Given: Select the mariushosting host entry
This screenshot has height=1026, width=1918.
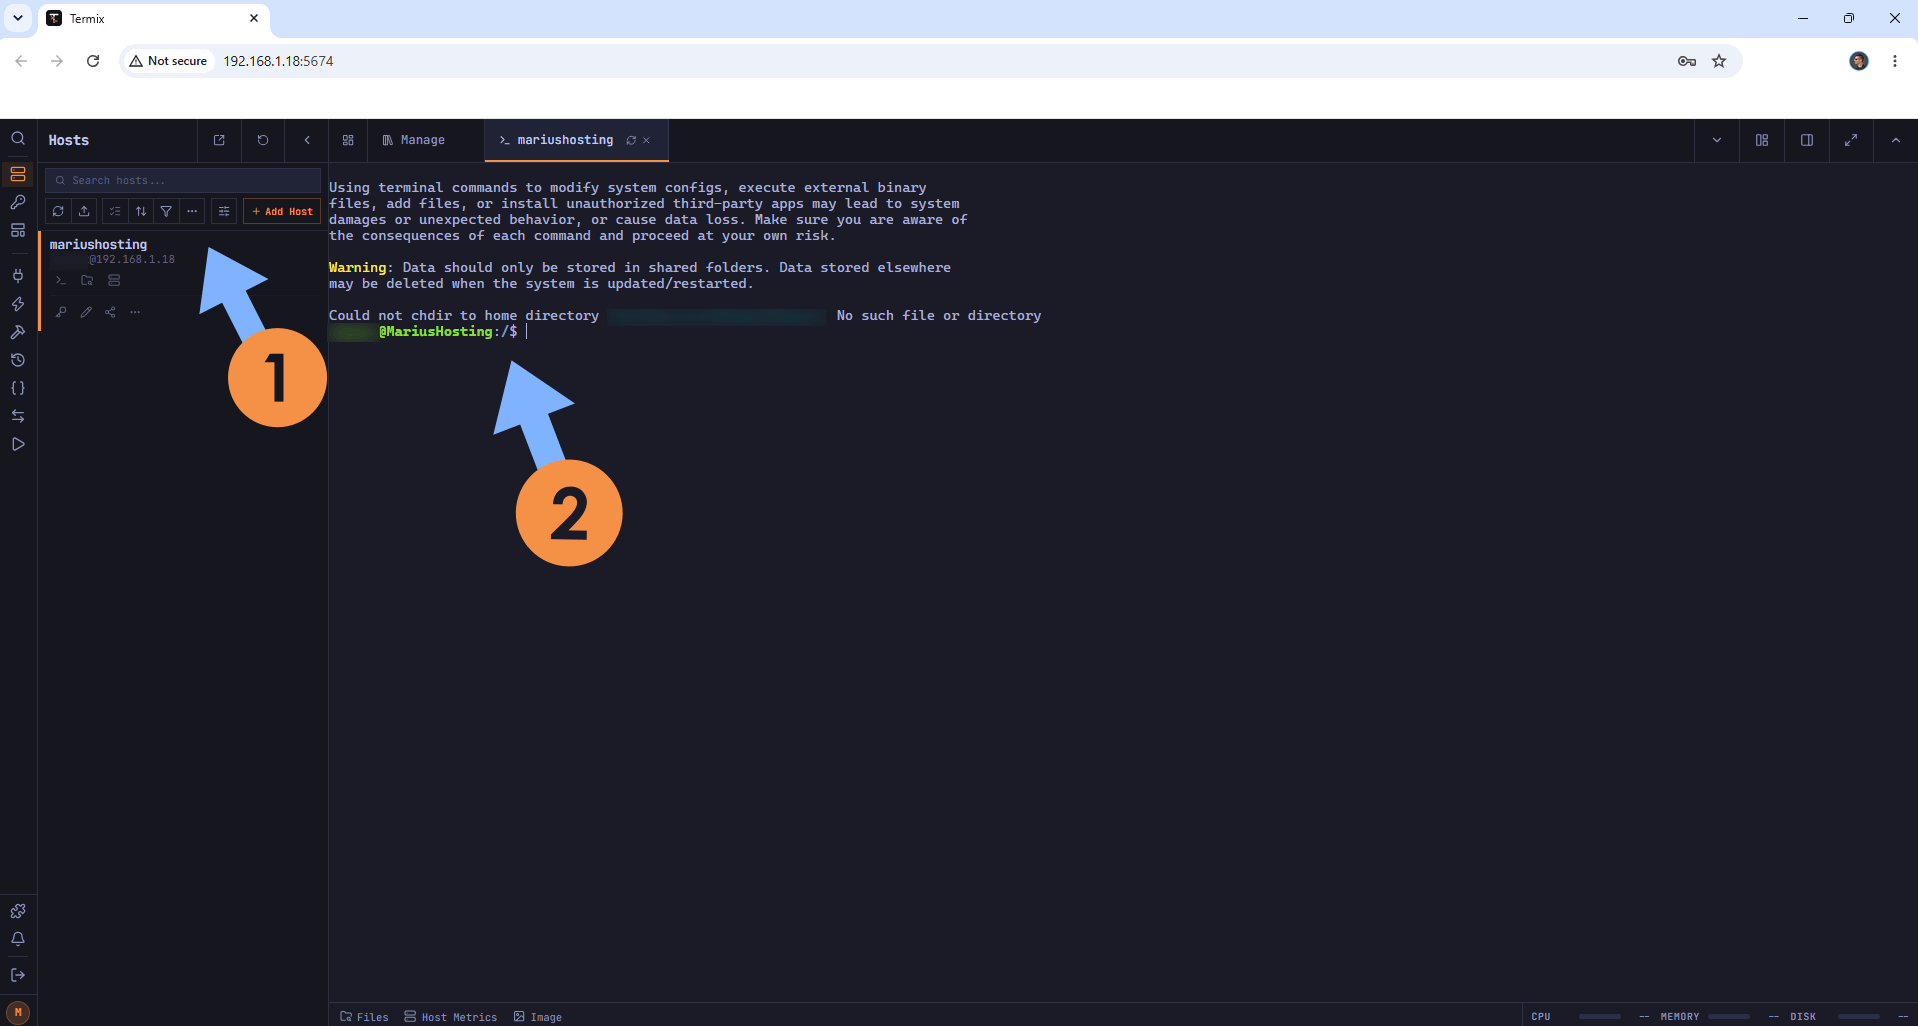Looking at the screenshot, I should point(98,244).
